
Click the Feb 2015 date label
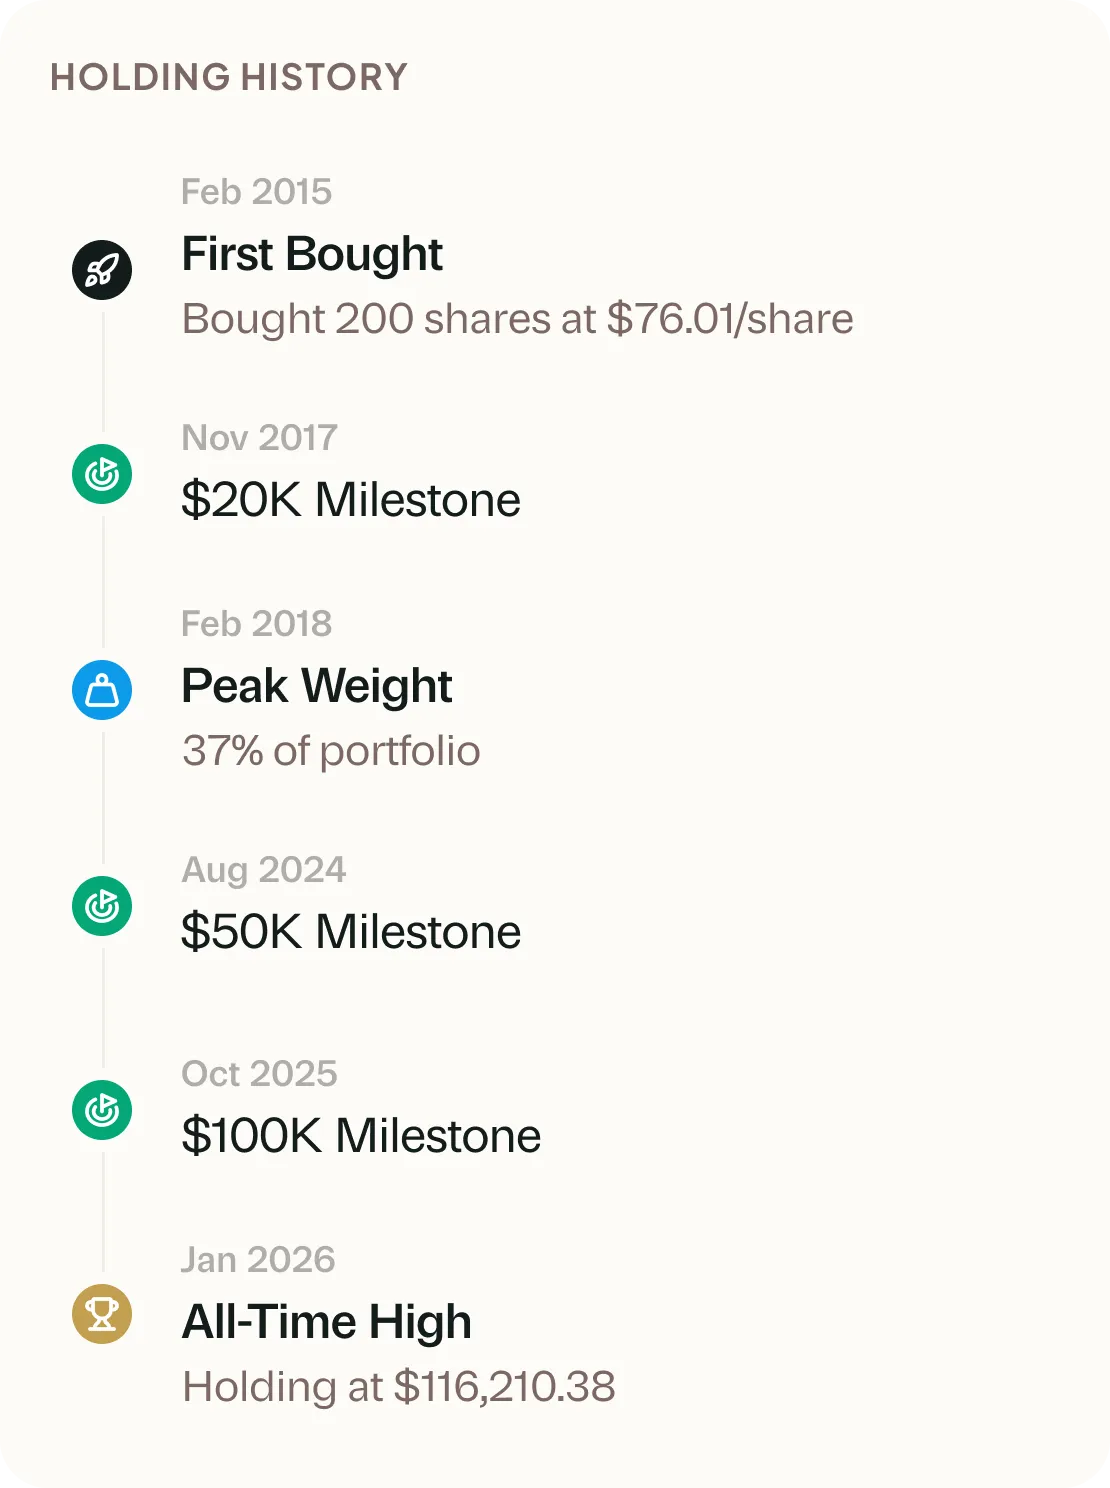point(256,192)
